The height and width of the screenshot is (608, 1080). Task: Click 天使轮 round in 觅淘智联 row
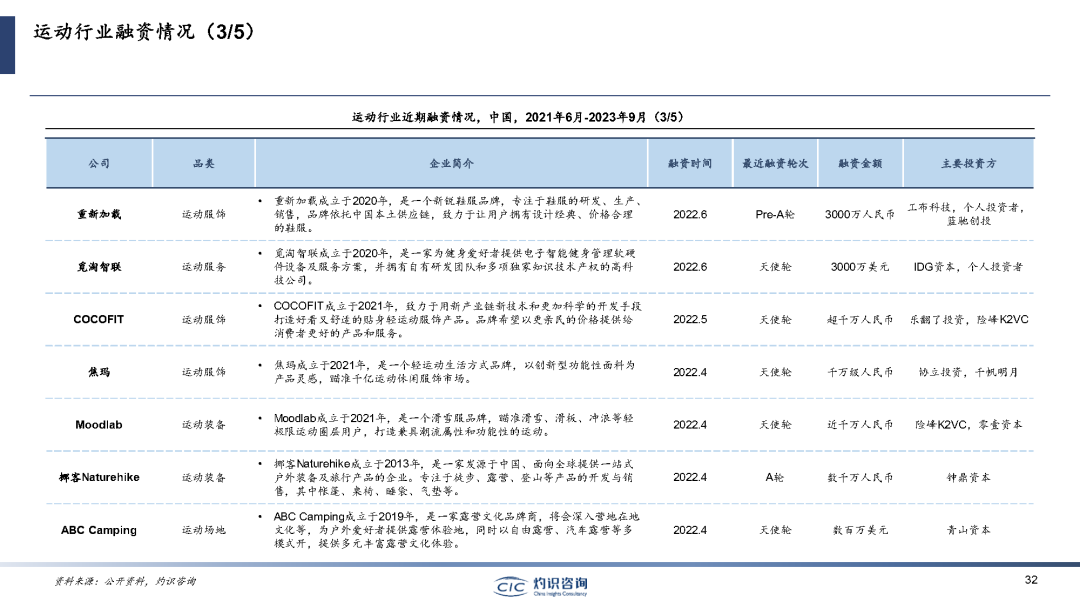(775, 266)
